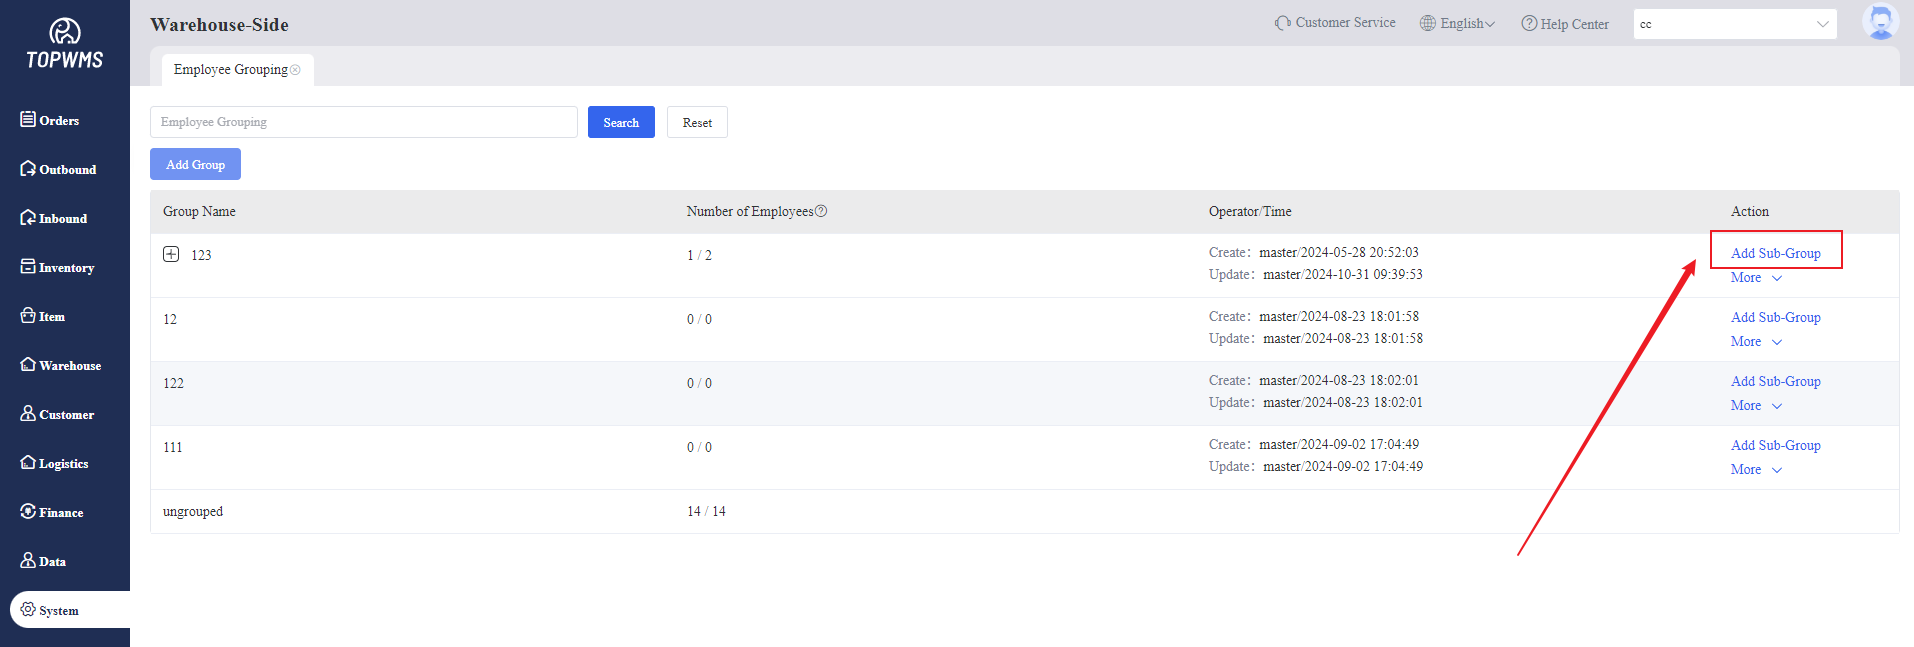Image resolution: width=1914 pixels, height=647 pixels.
Task: Open the cc account dropdown
Action: tap(1734, 24)
